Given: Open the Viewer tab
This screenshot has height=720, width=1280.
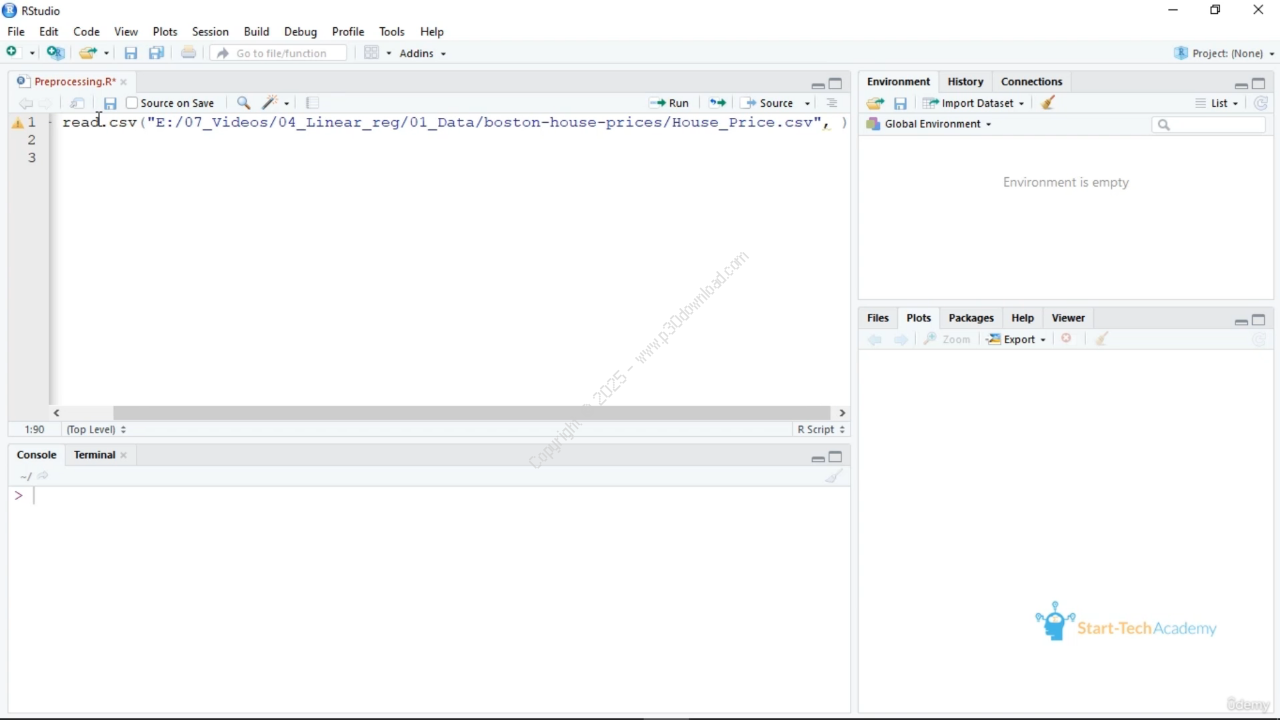Looking at the screenshot, I should (x=1068, y=318).
